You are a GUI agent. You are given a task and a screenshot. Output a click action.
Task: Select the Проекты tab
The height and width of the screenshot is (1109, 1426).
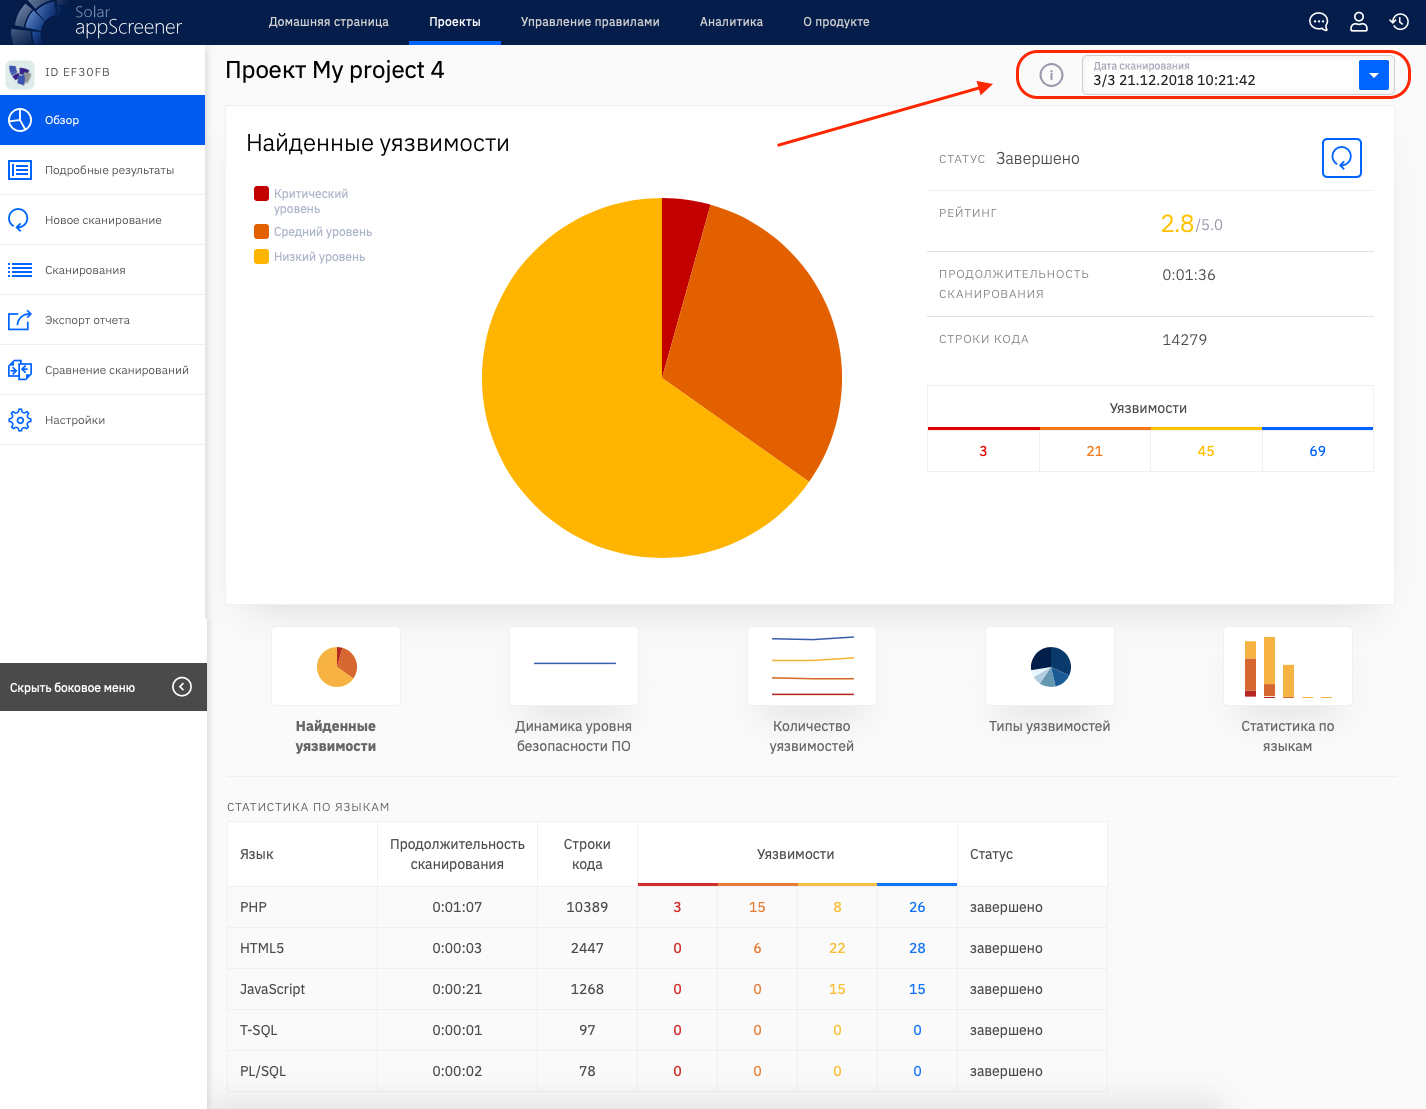point(455,22)
